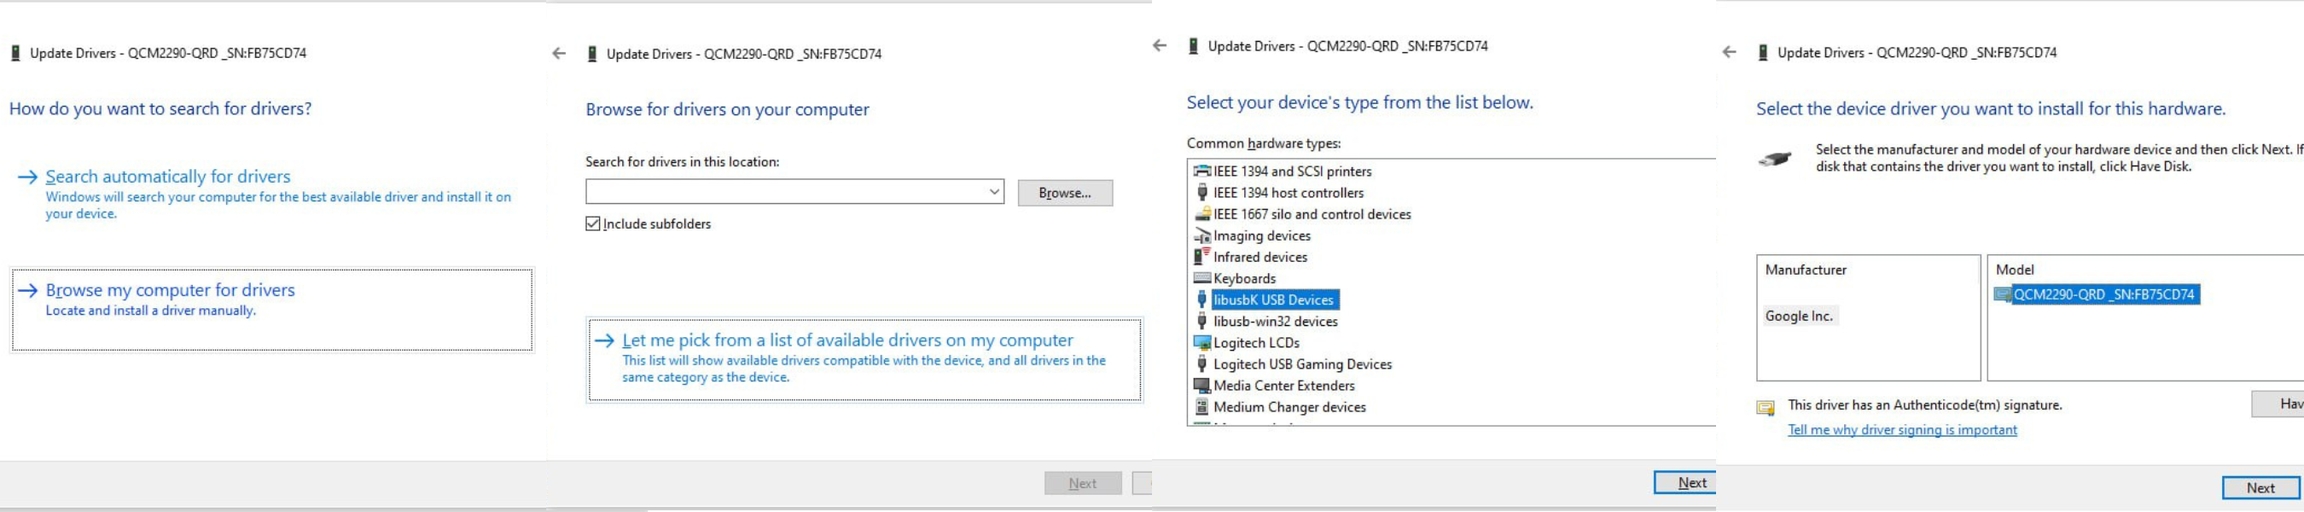Click Next in hardware types dialog
This screenshot has width=2304, height=512.
tap(1690, 483)
